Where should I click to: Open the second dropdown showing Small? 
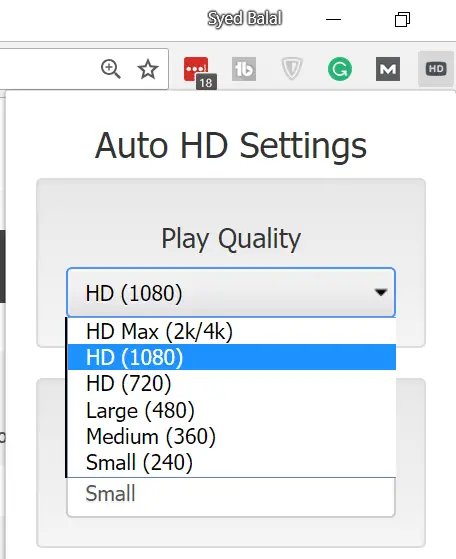pos(231,496)
